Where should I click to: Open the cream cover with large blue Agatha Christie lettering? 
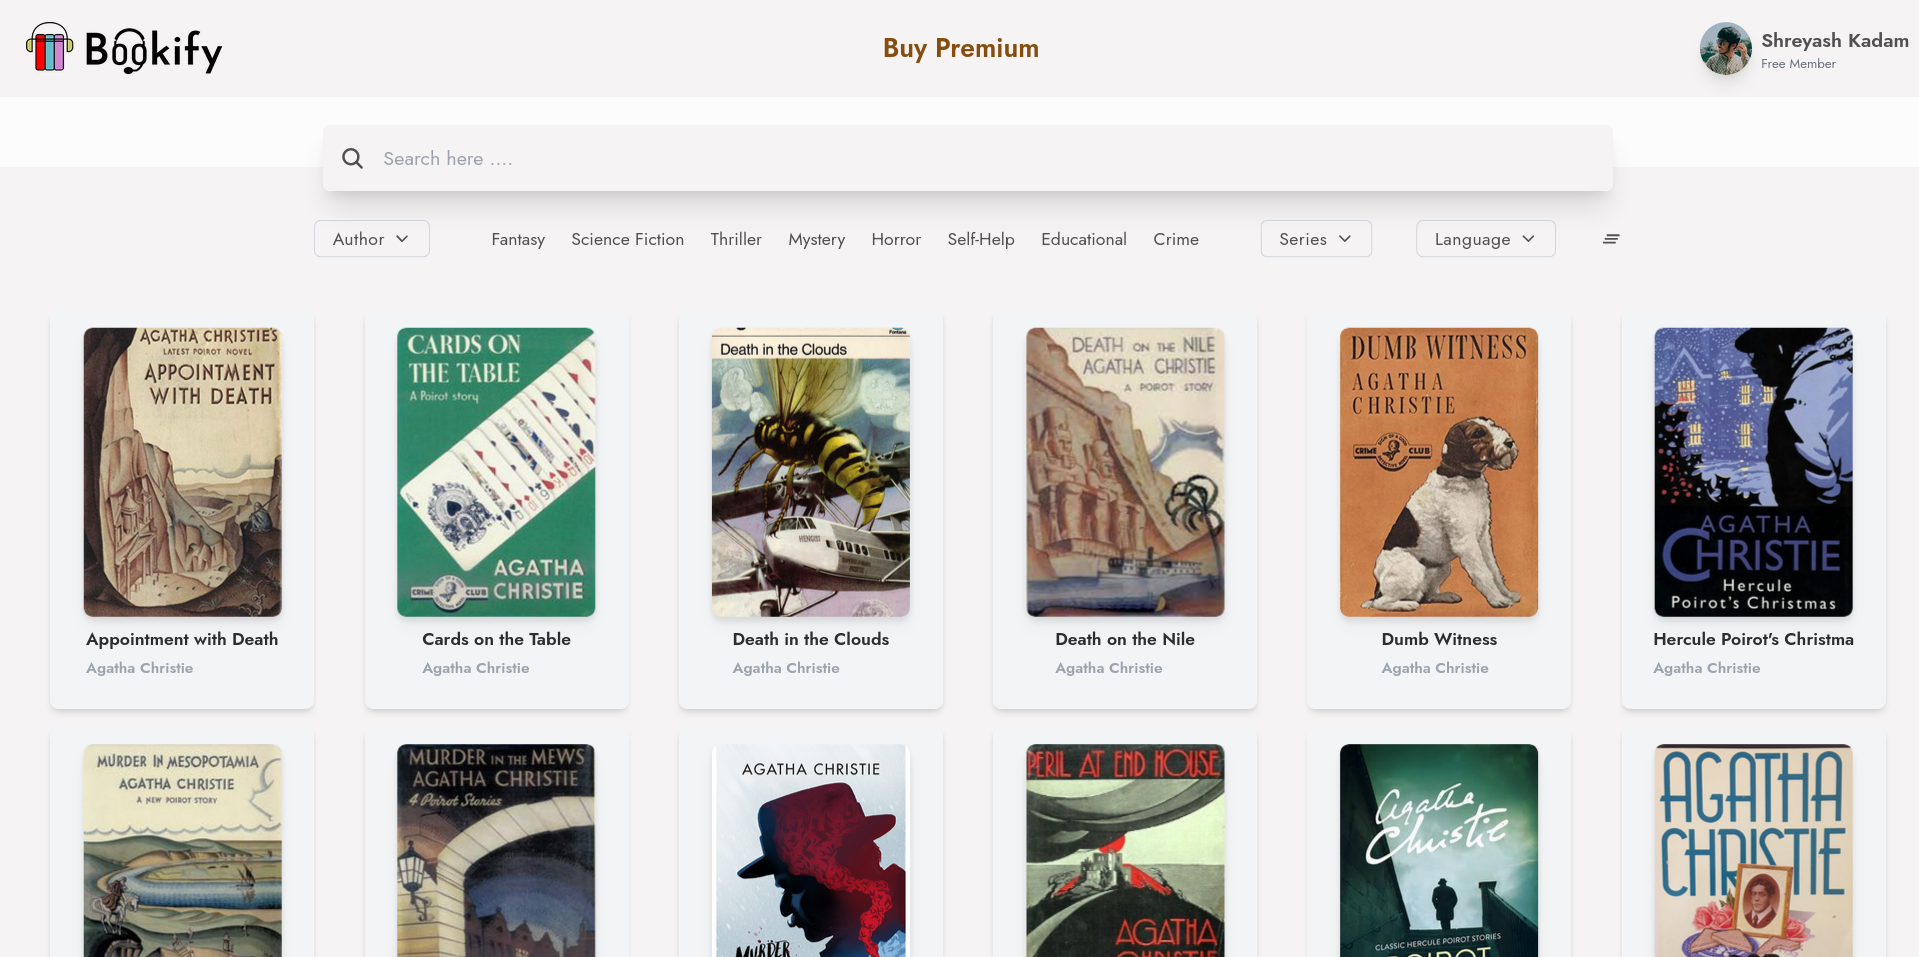pyautogui.click(x=1754, y=850)
